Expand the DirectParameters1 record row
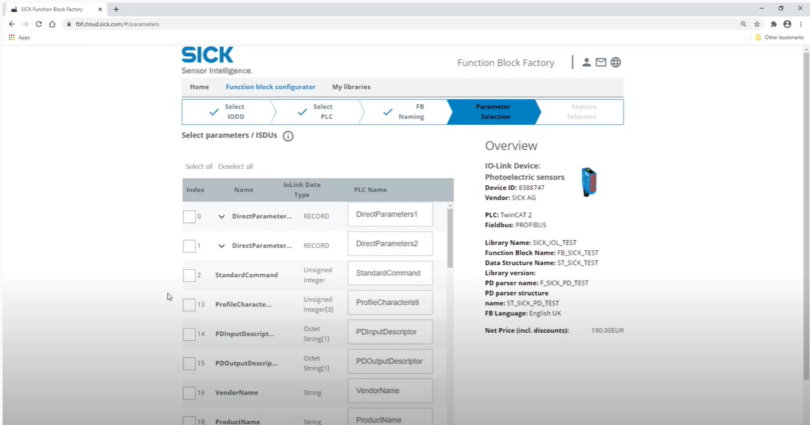The width and height of the screenshot is (810, 425). 222,217
